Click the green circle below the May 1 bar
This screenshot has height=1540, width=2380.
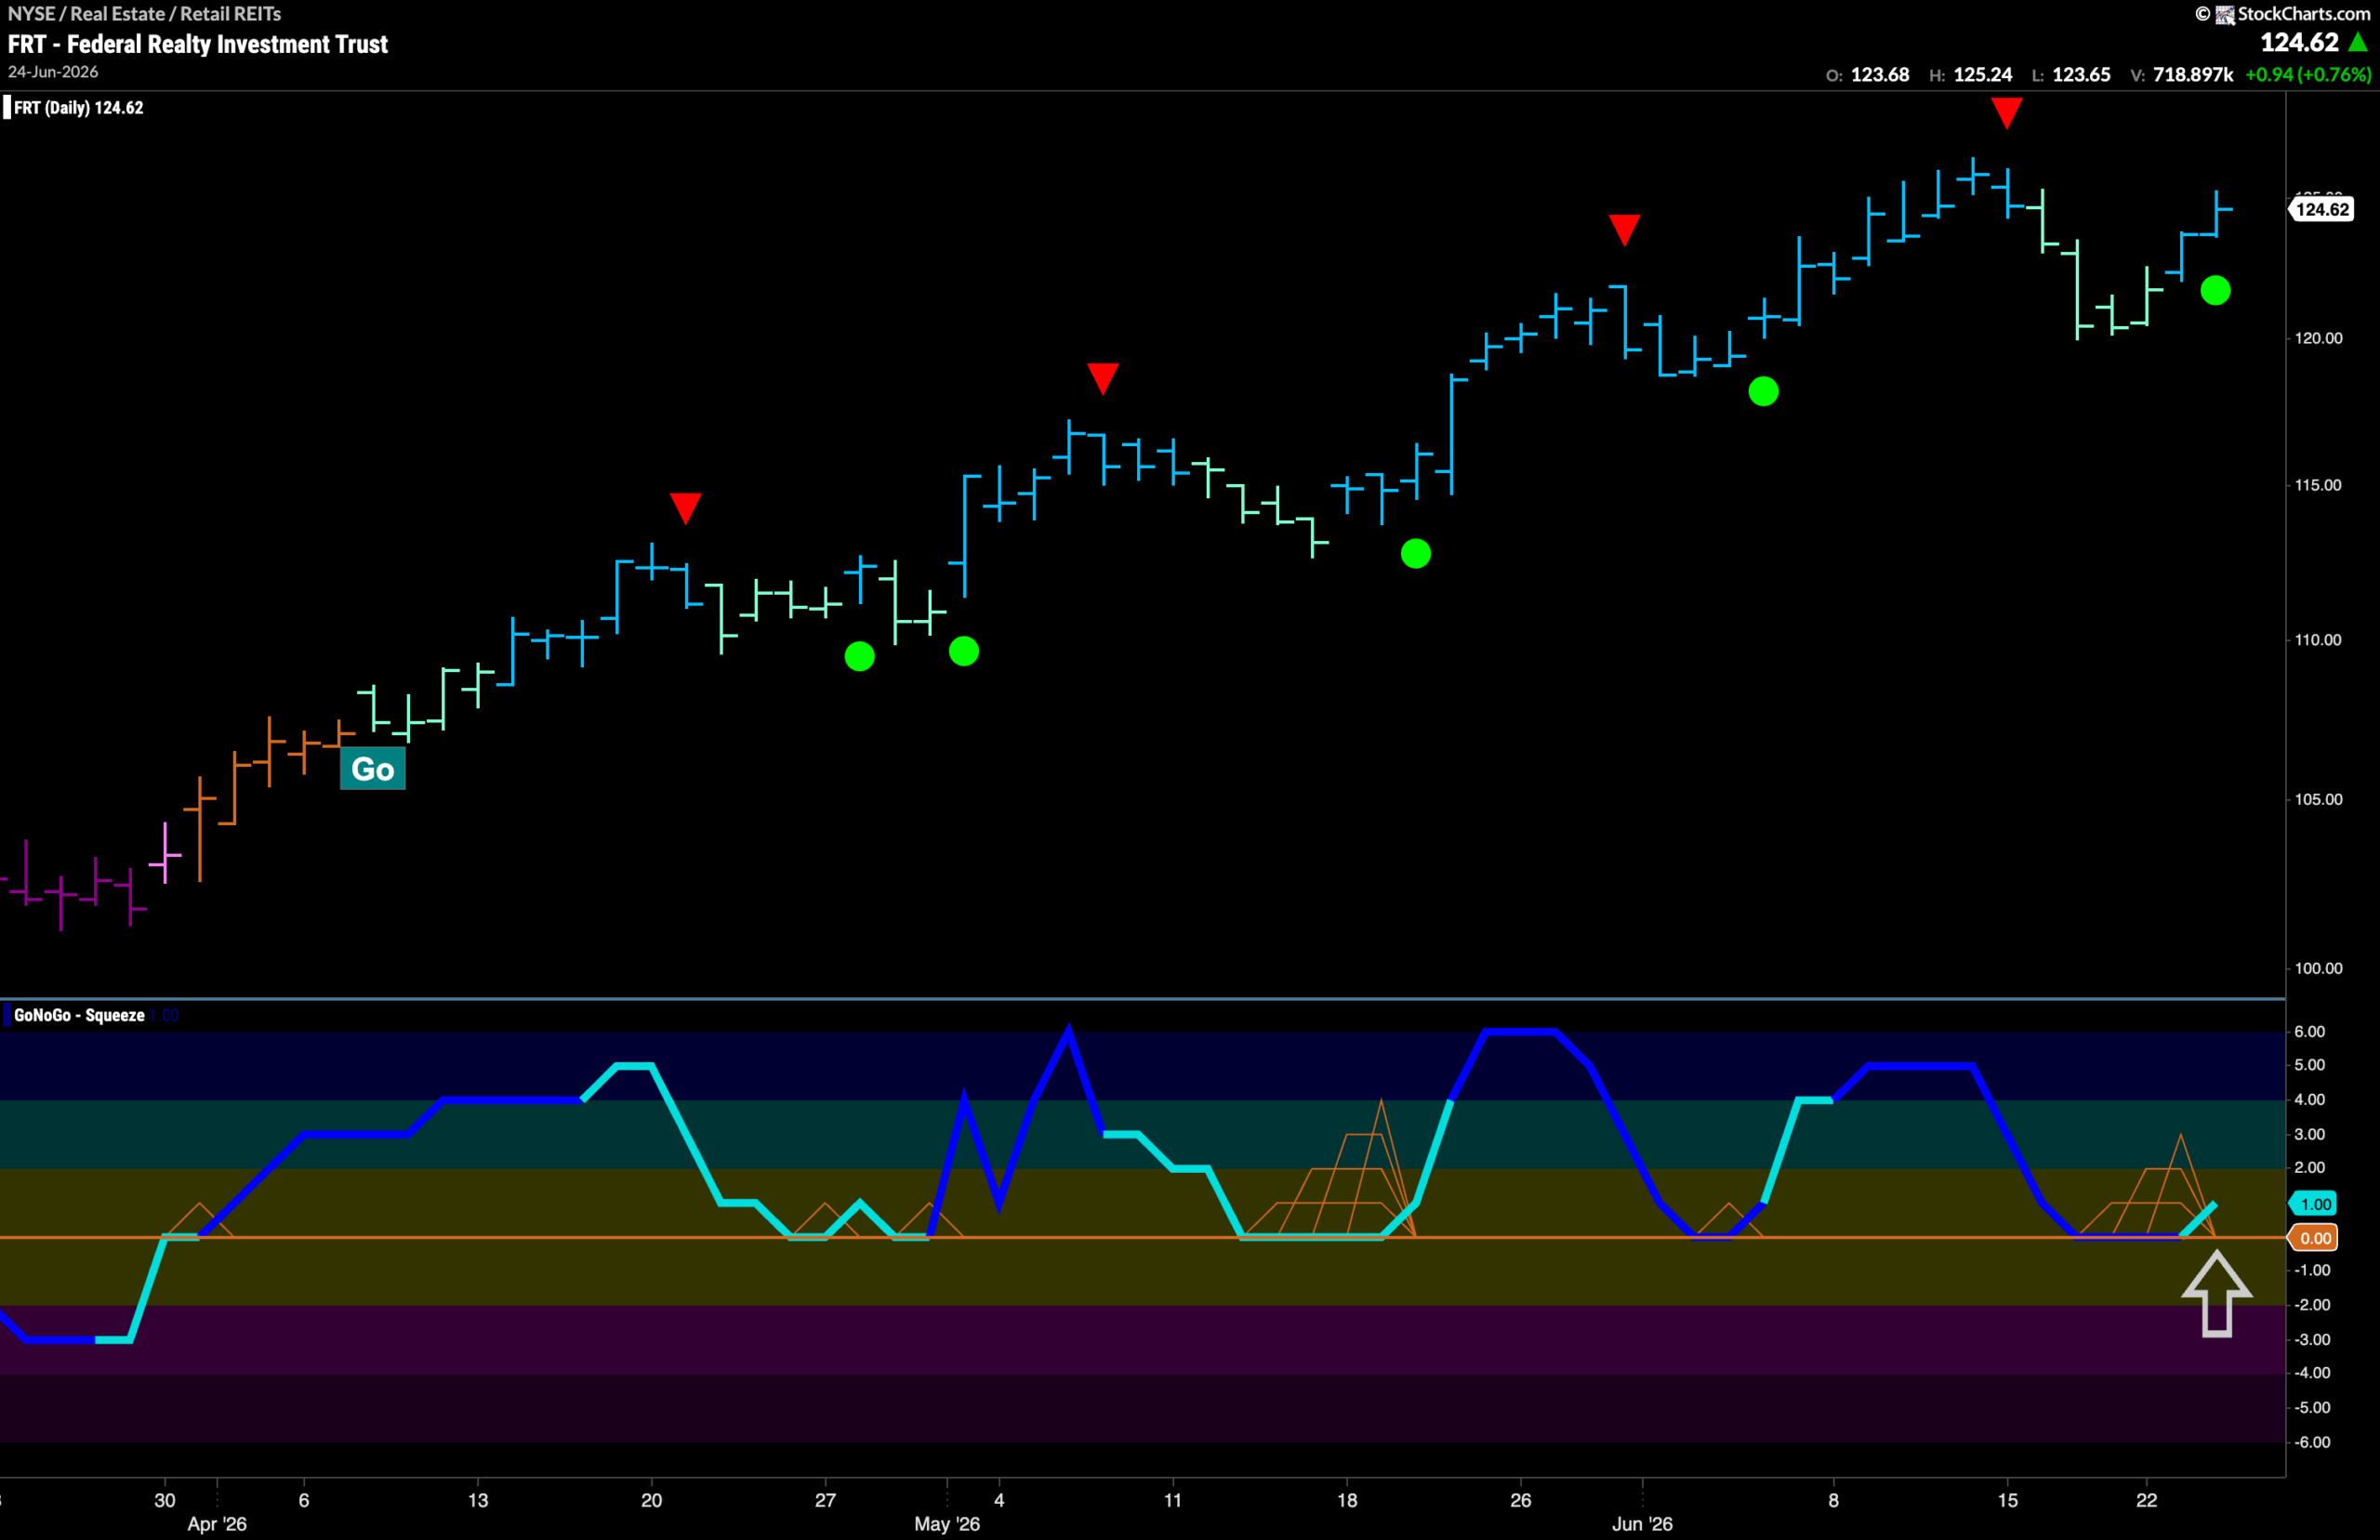coord(963,651)
